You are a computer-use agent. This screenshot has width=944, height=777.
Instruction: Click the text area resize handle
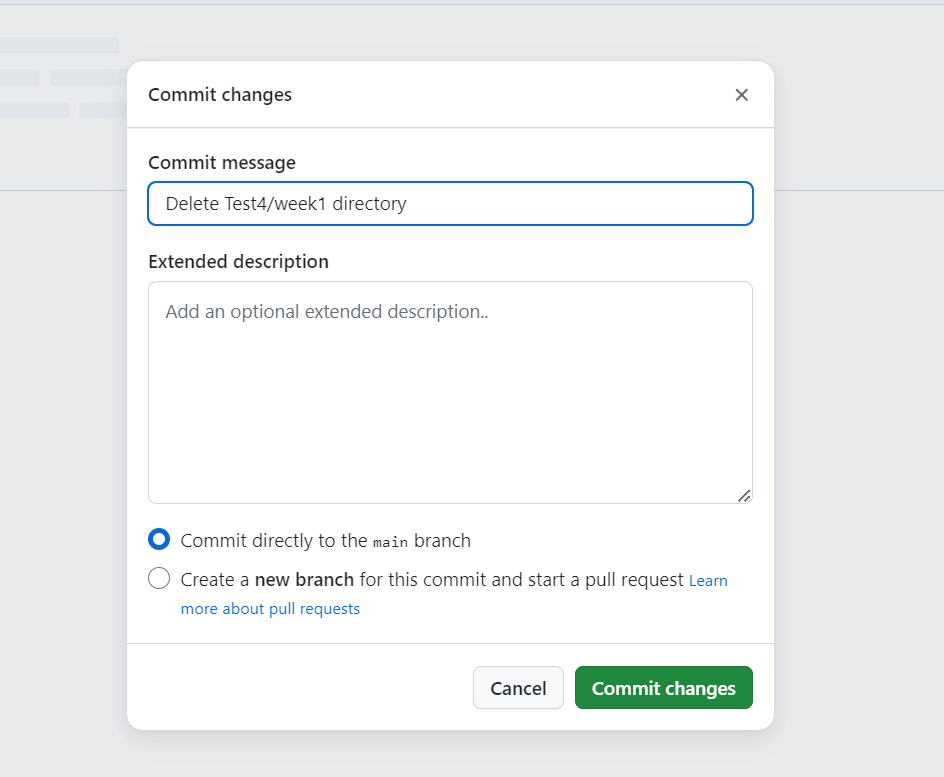click(x=744, y=495)
